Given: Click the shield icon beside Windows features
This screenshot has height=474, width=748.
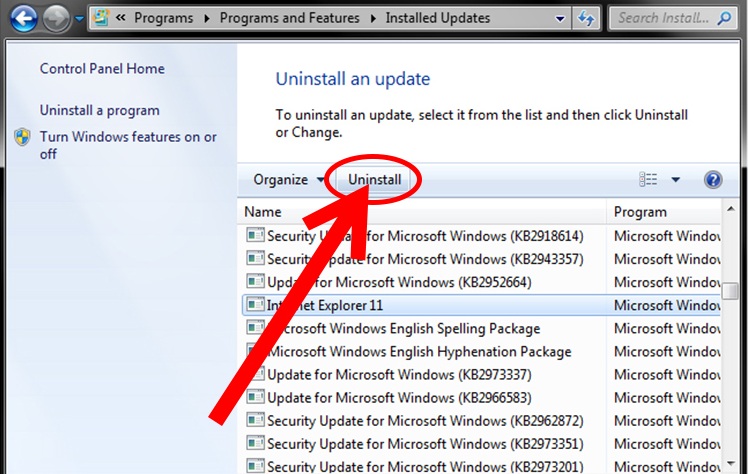Looking at the screenshot, I should tap(22, 137).
